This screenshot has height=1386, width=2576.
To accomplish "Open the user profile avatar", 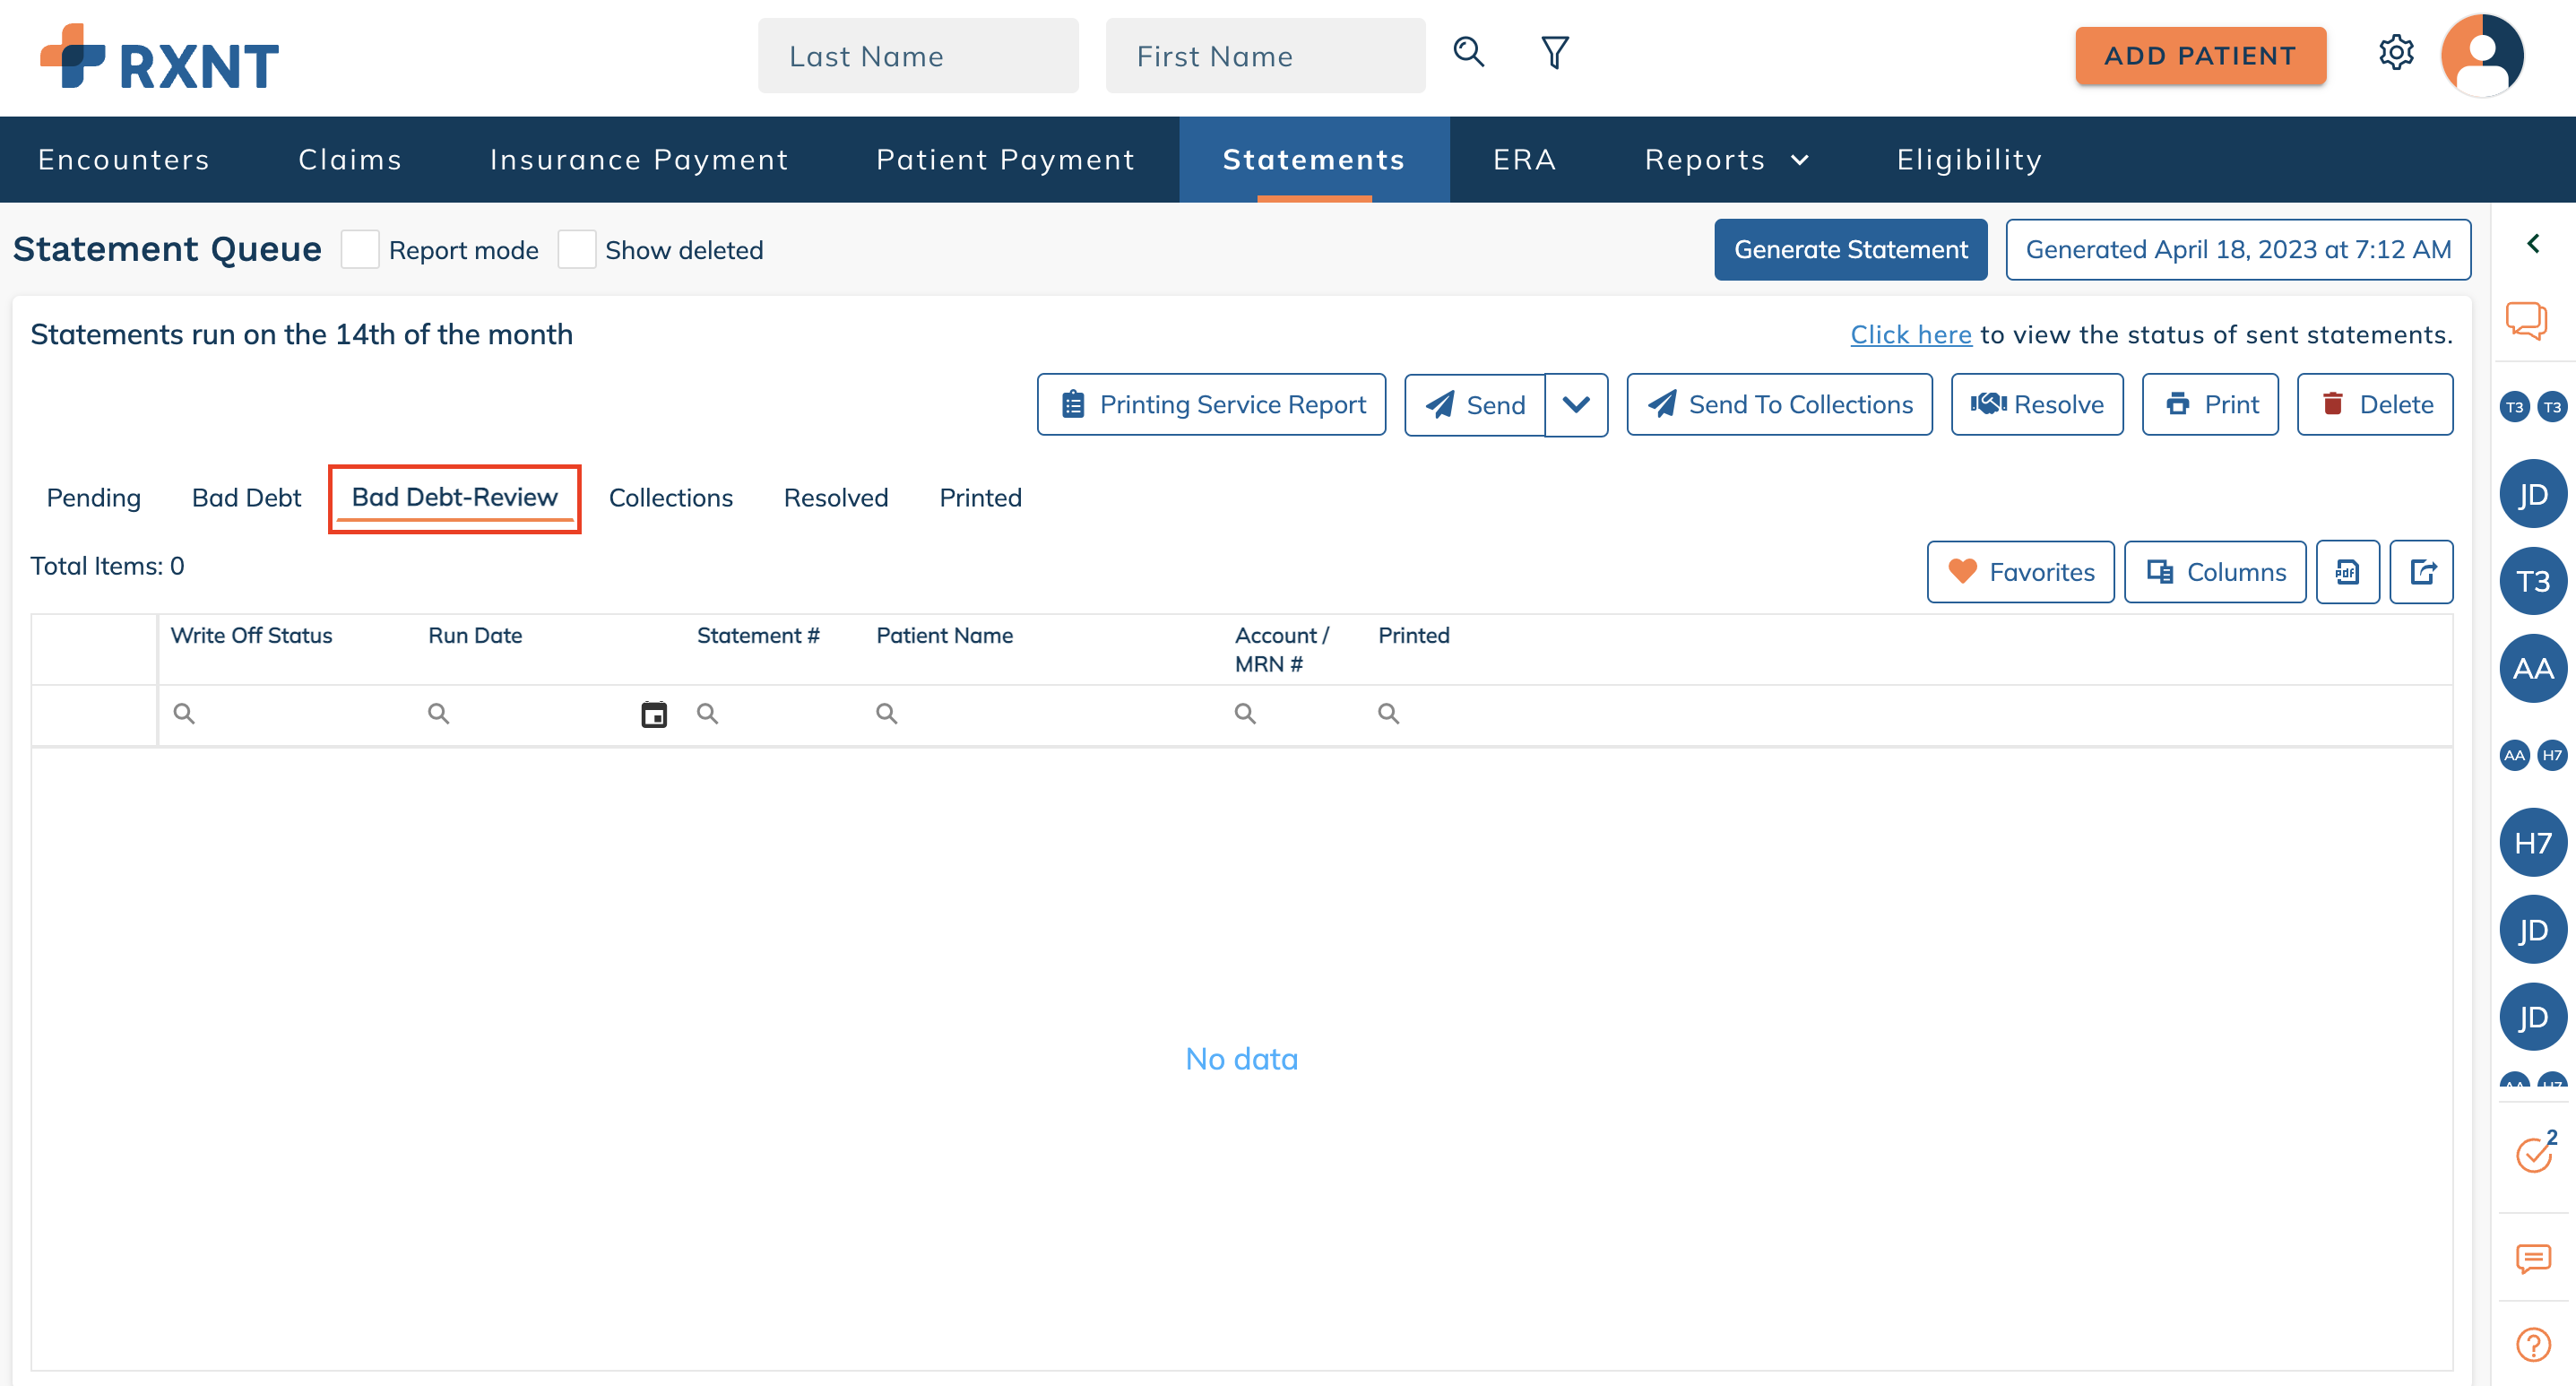I will (x=2482, y=55).
